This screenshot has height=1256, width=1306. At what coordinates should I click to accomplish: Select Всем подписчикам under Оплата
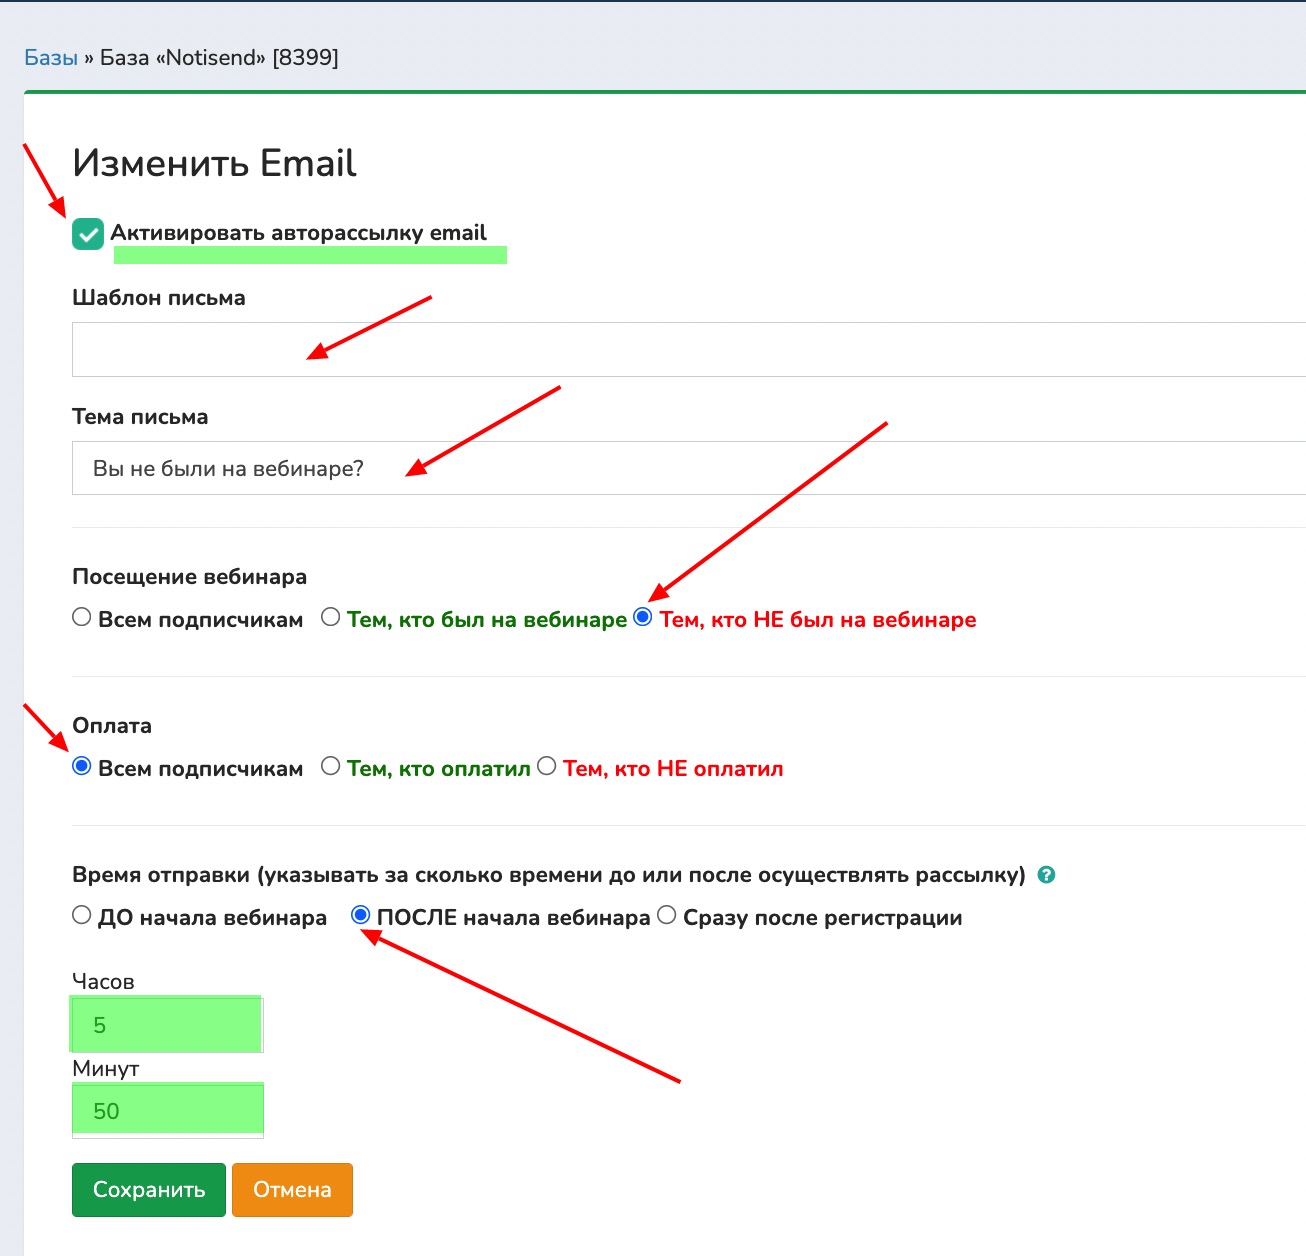(82, 767)
